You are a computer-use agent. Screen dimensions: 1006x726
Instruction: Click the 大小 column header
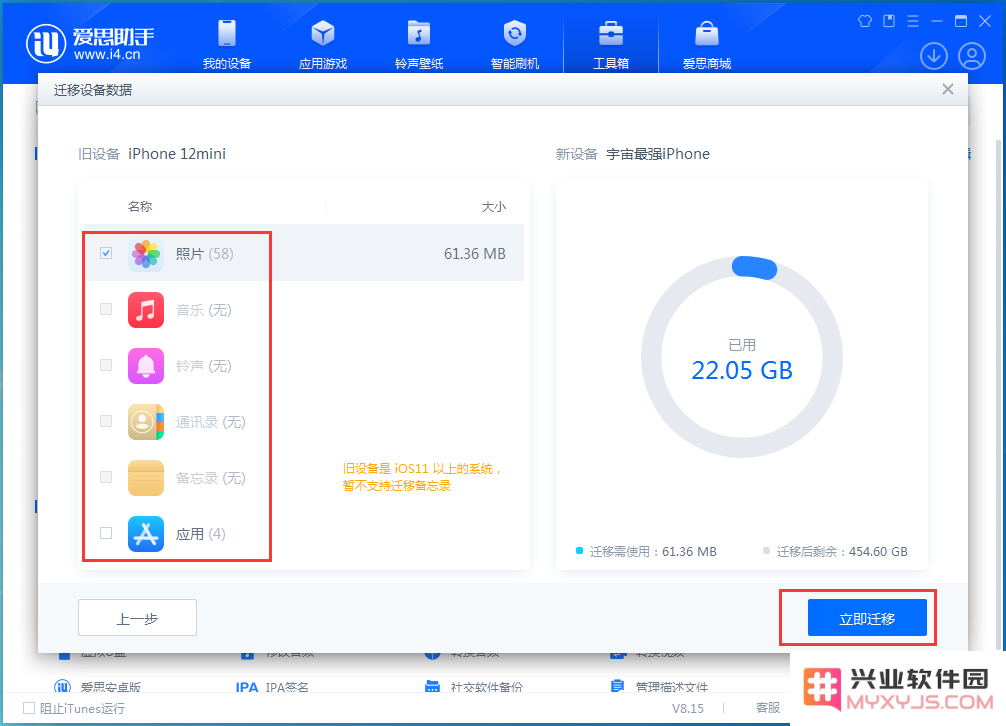pos(493,207)
